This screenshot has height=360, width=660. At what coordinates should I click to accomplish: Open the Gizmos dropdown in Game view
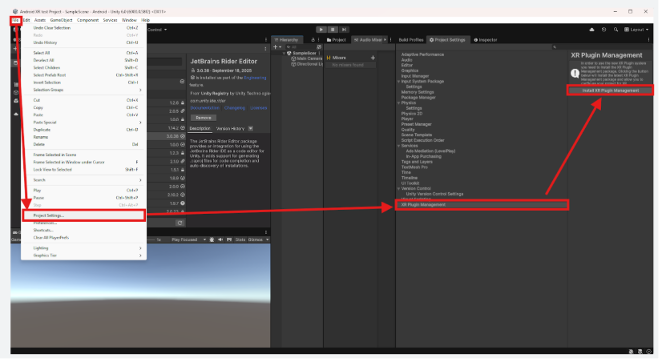point(258,240)
